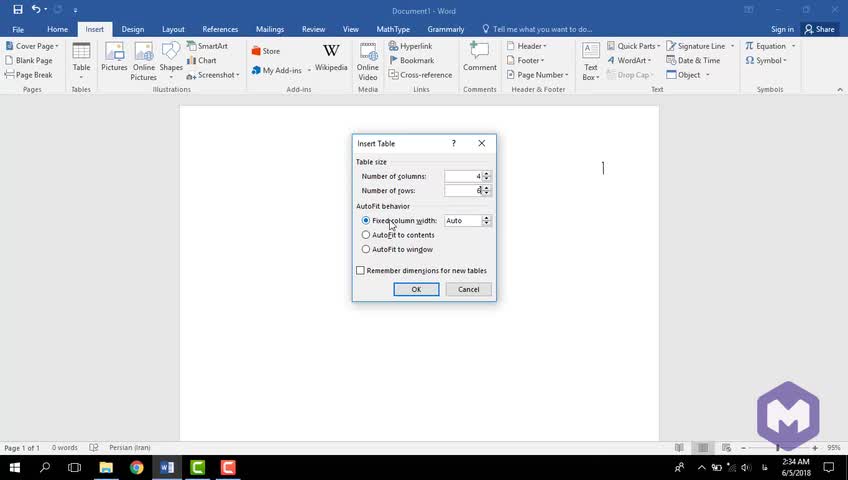Open spelling proofing status icon
Viewport: 848px width, 480px height.
coord(94,448)
